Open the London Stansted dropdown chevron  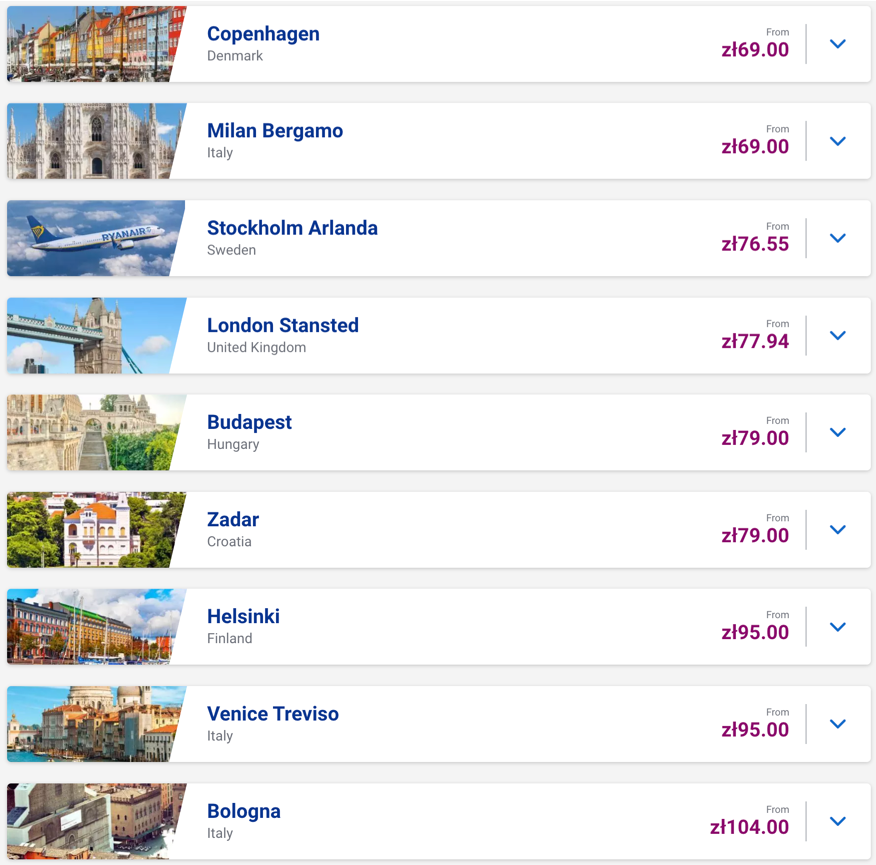click(837, 335)
